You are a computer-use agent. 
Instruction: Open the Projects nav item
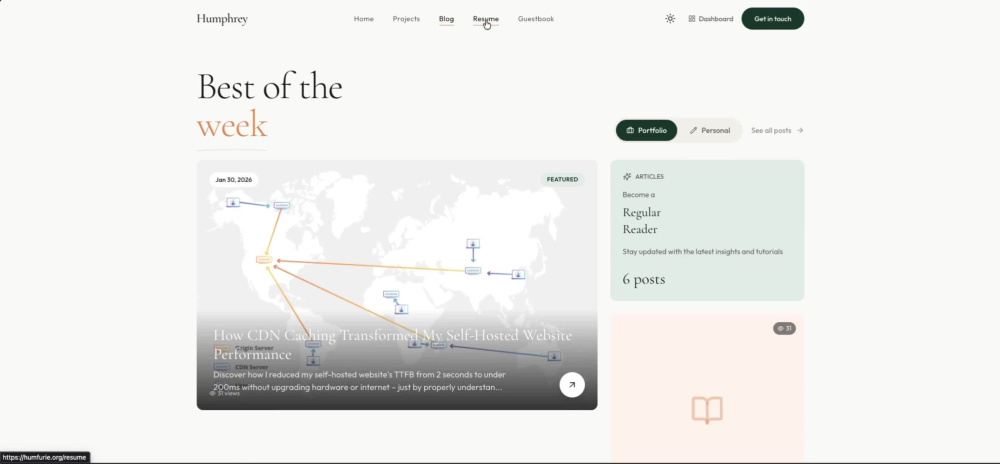pyautogui.click(x=406, y=19)
